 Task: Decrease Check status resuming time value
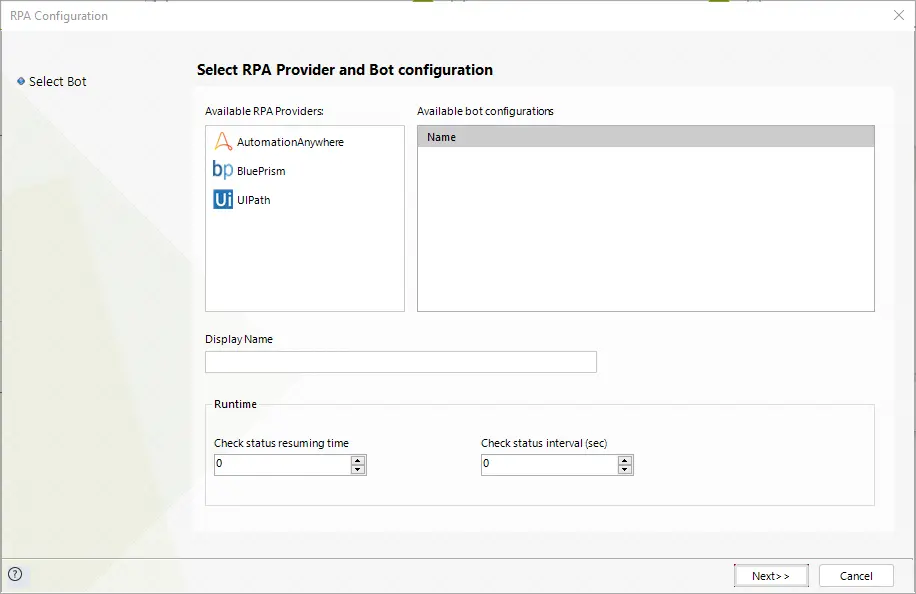(358, 470)
